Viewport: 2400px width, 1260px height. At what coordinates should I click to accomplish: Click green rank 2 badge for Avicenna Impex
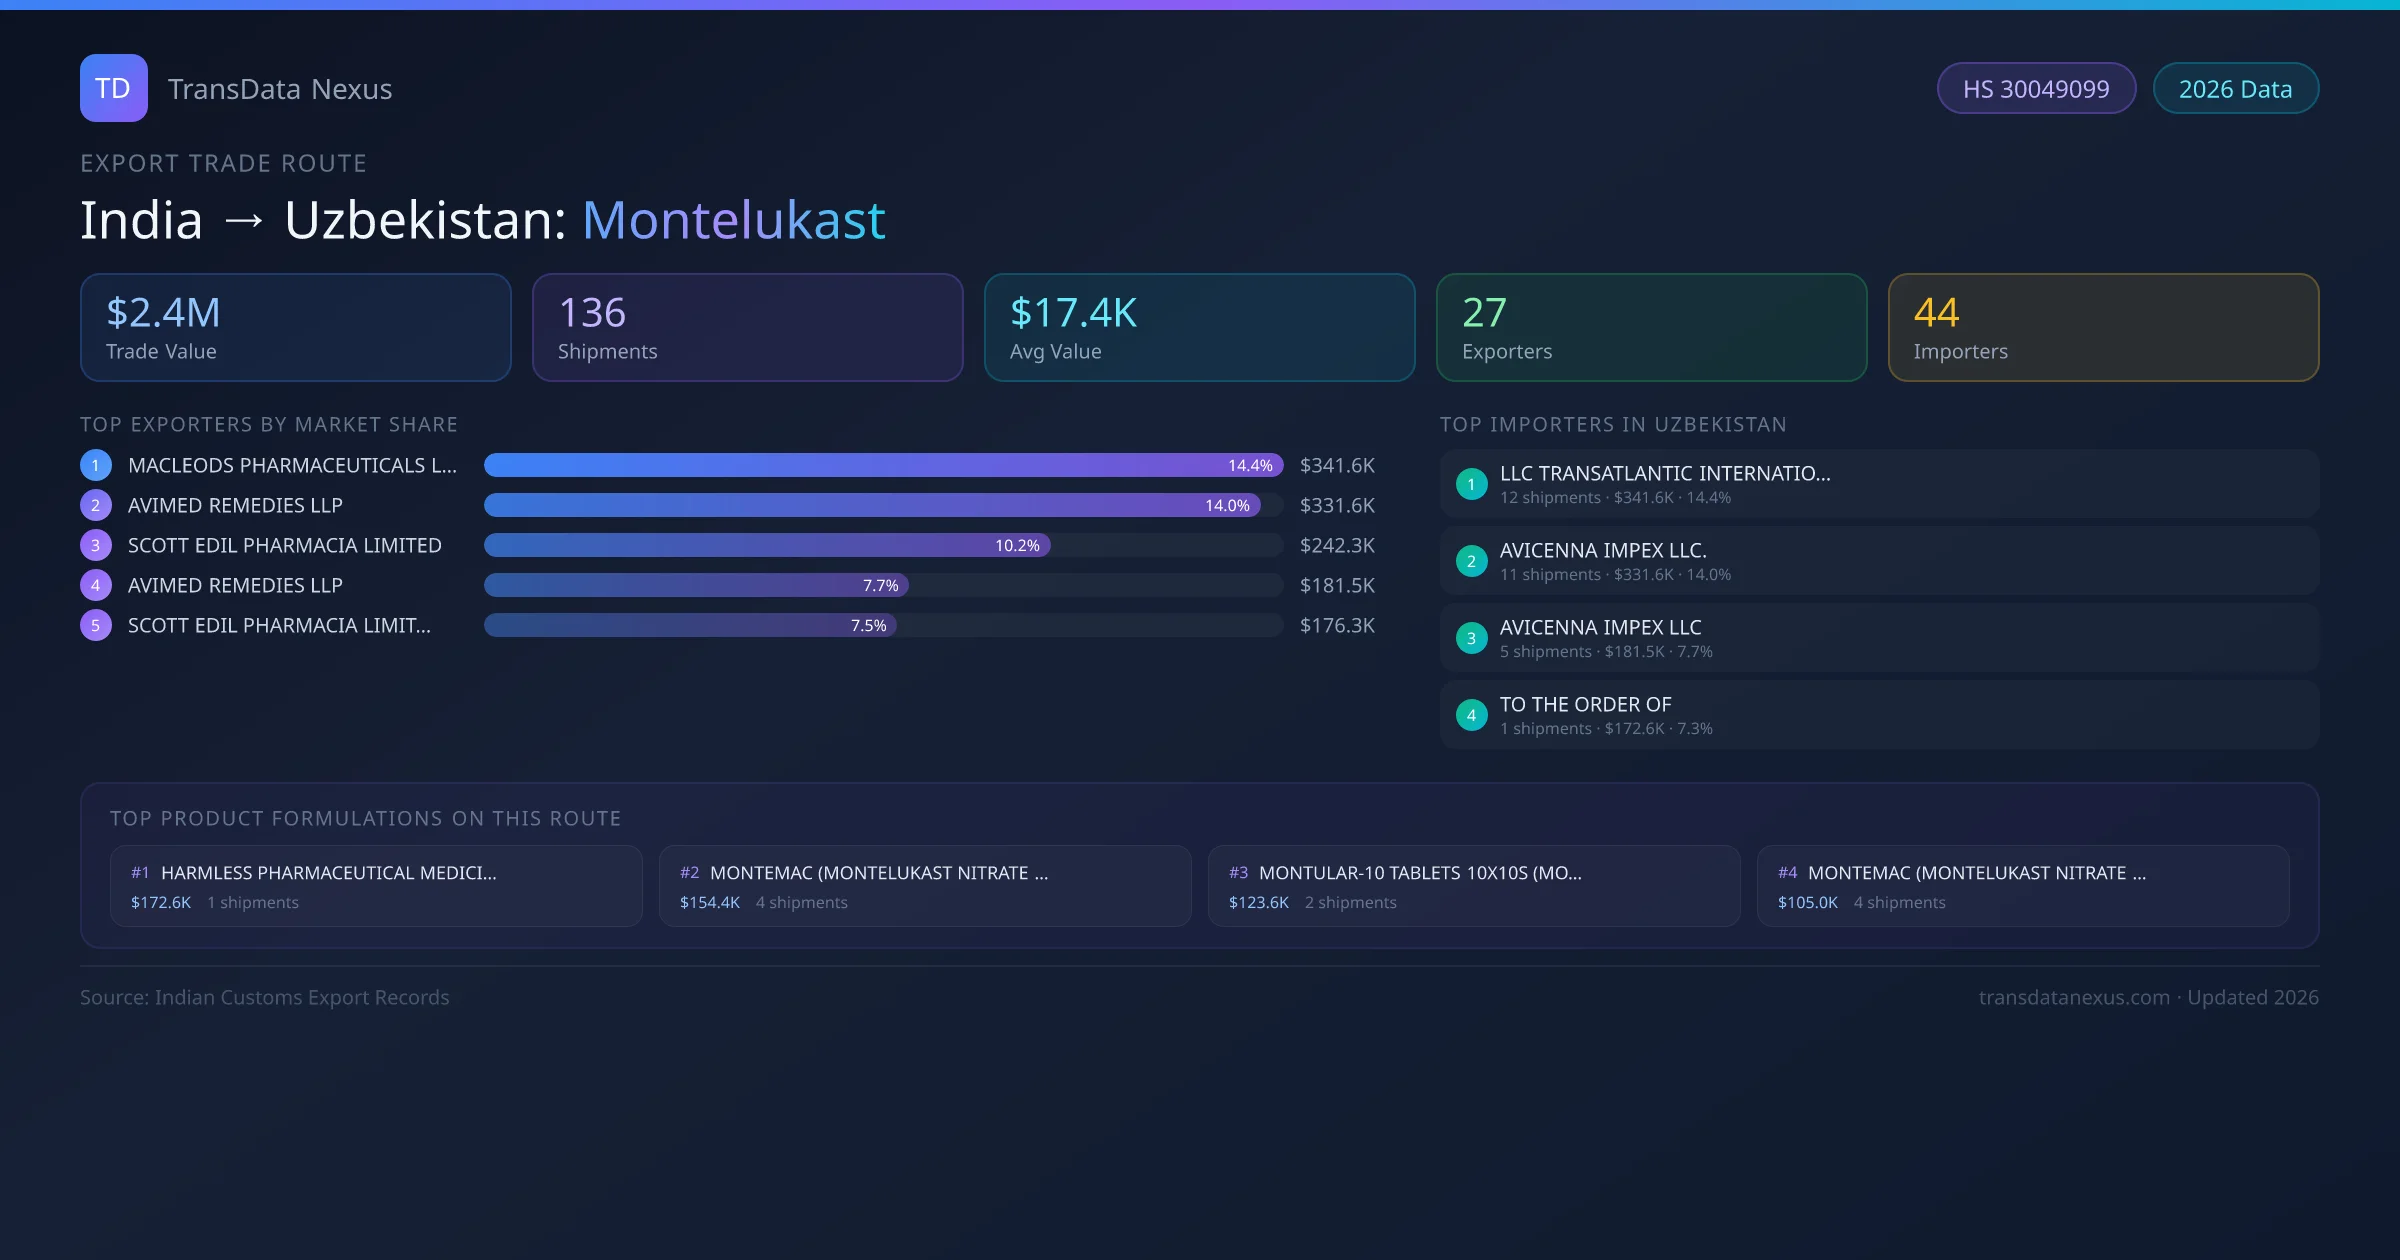pos(1471,561)
